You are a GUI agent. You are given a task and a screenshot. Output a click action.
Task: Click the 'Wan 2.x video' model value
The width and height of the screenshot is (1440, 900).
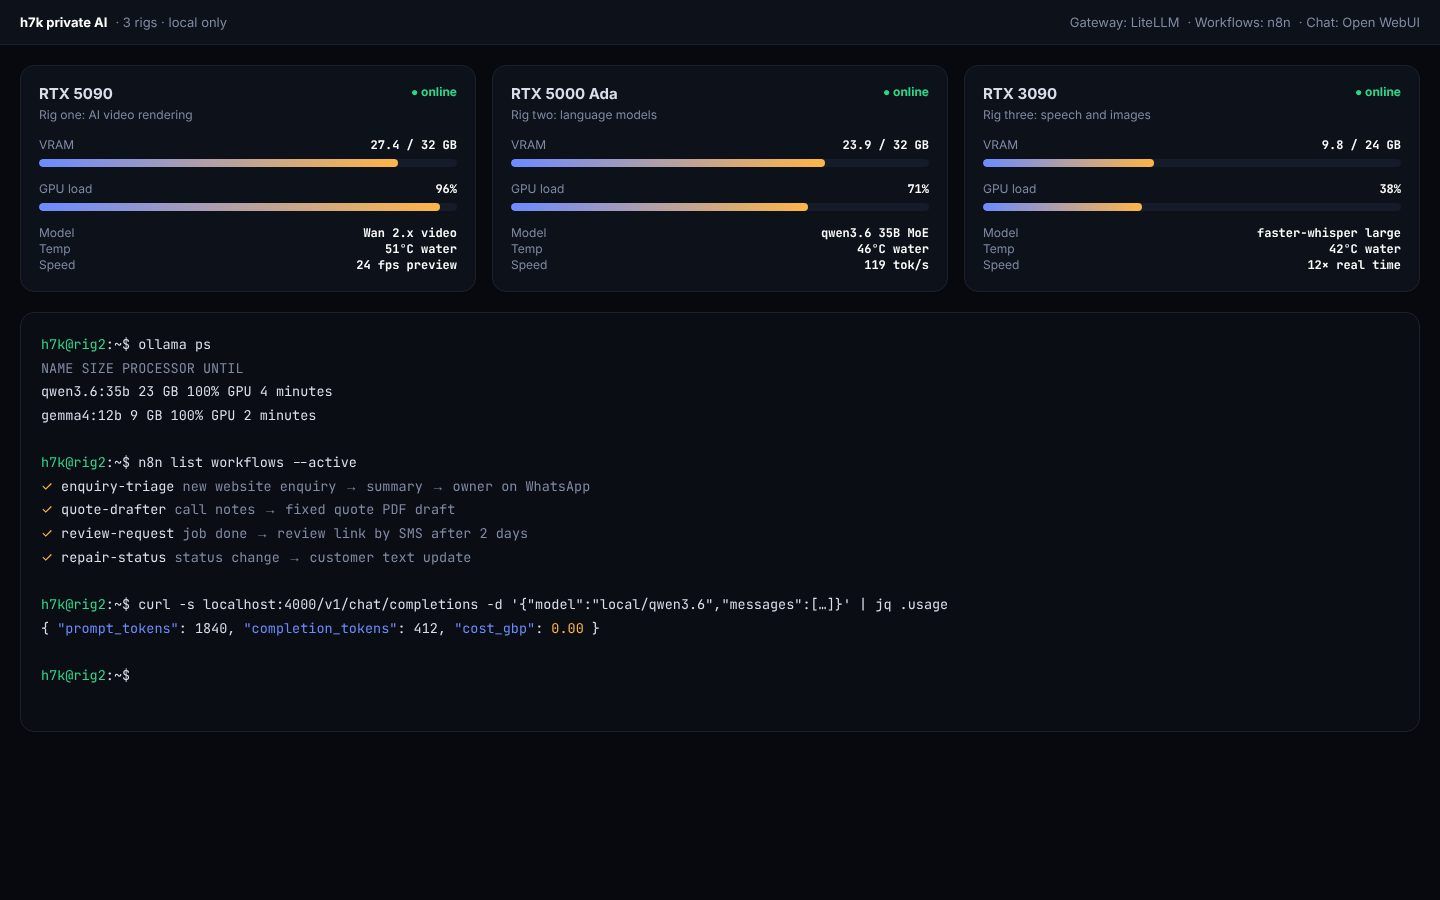410,233
